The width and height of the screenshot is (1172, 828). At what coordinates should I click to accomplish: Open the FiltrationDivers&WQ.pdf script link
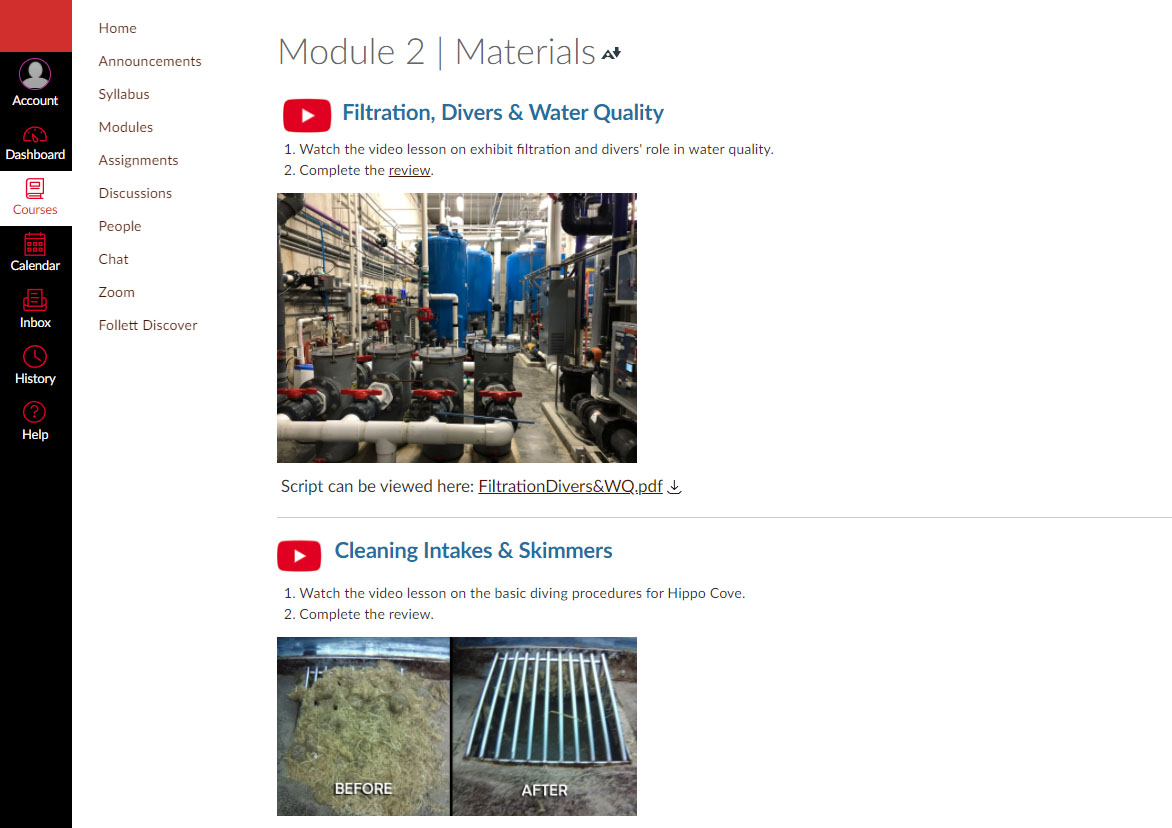(570, 487)
